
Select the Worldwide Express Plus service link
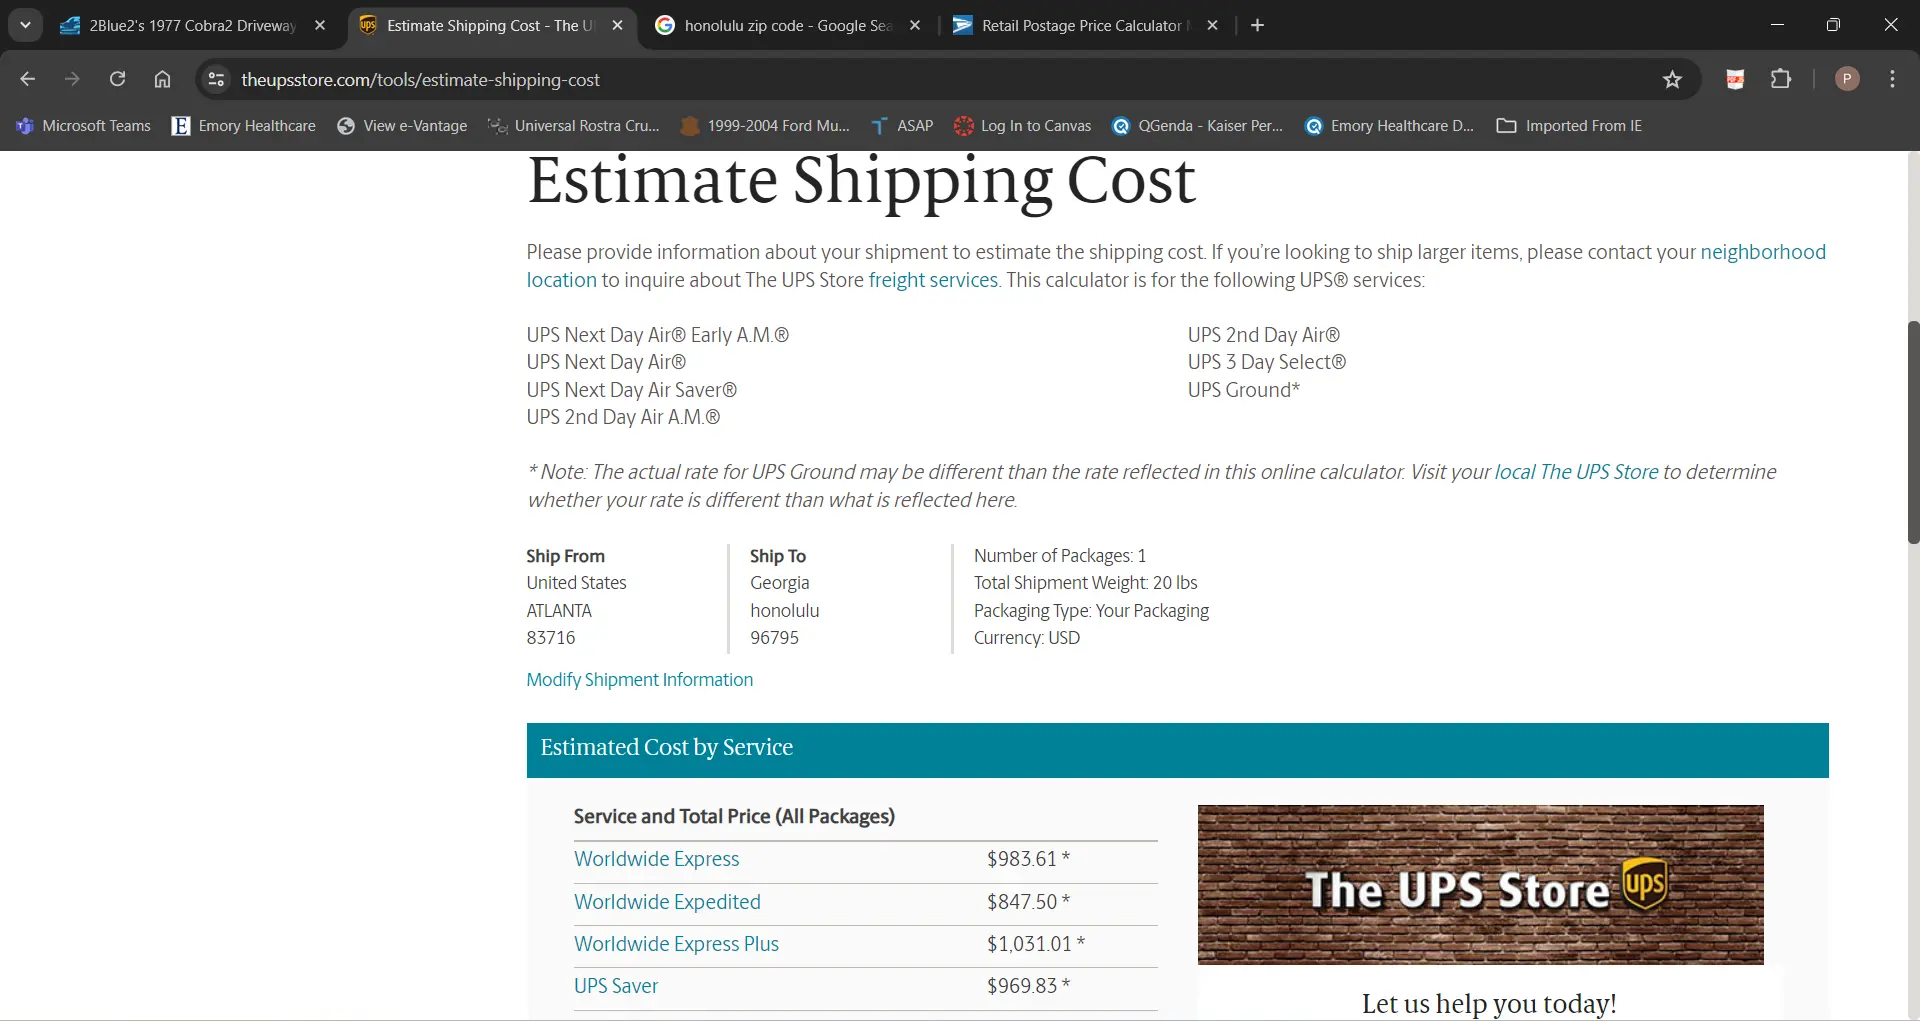[x=676, y=944]
